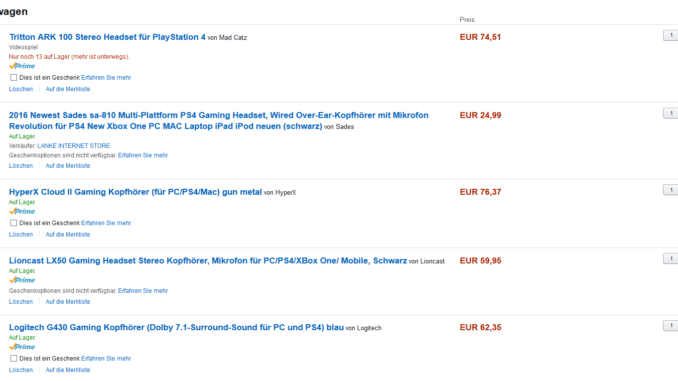Check gift option for HyperX Cloud II
This screenshot has height=381, width=678.
pos(13,223)
